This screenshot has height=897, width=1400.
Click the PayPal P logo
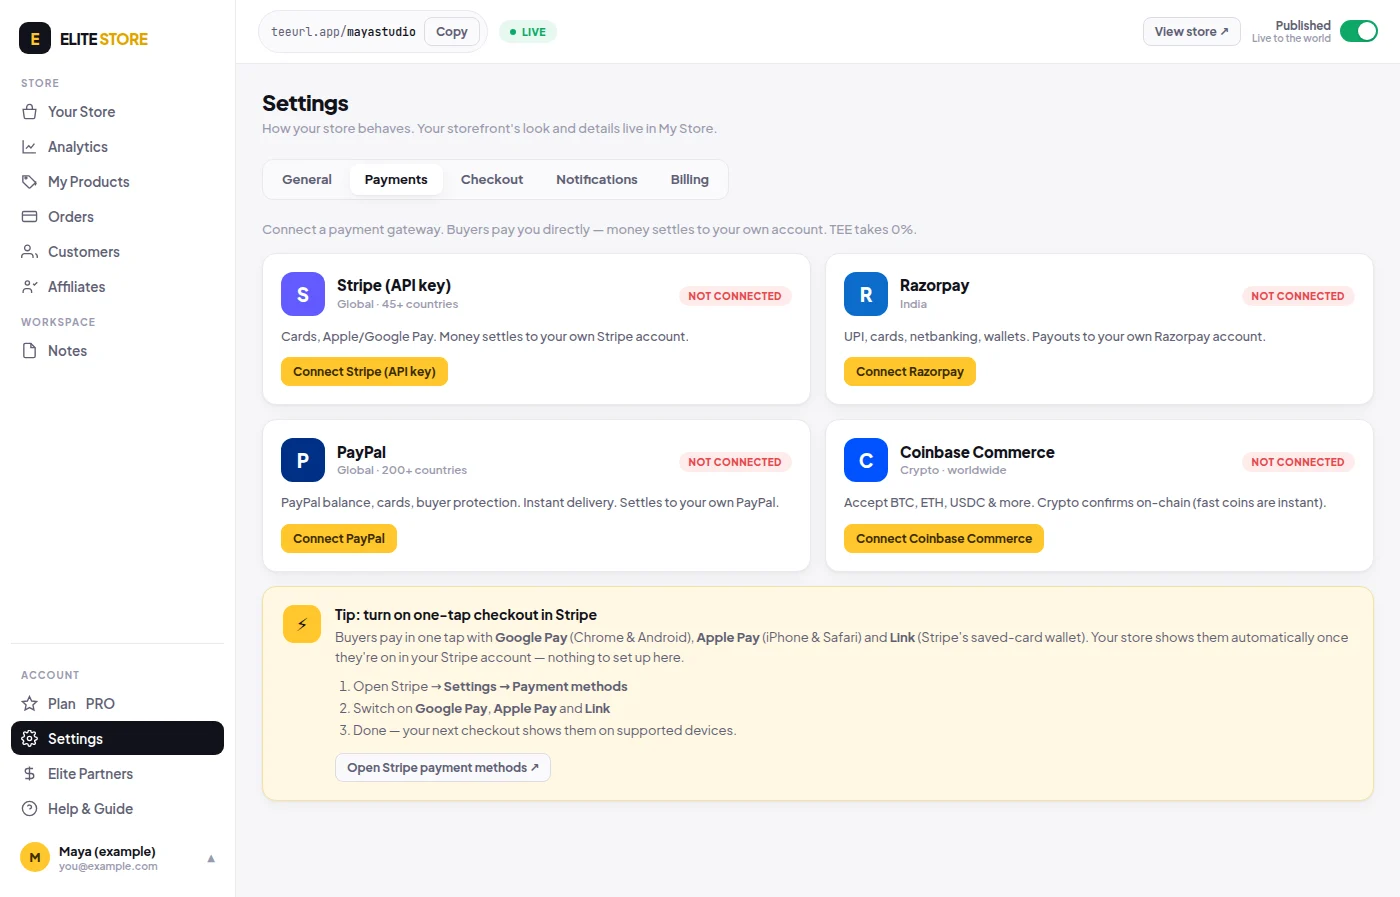click(x=303, y=460)
